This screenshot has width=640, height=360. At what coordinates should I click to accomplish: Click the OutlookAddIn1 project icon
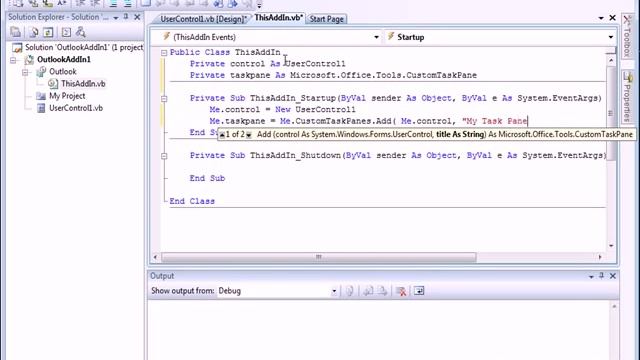pyautogui.click(x=29, y=60)
